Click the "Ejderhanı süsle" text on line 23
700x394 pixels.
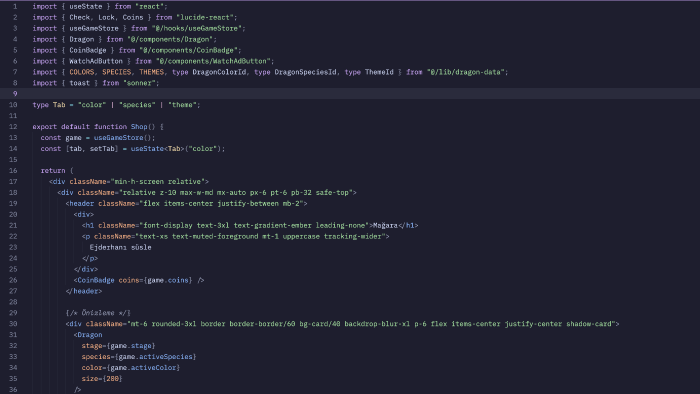click(x=121, y=247)
